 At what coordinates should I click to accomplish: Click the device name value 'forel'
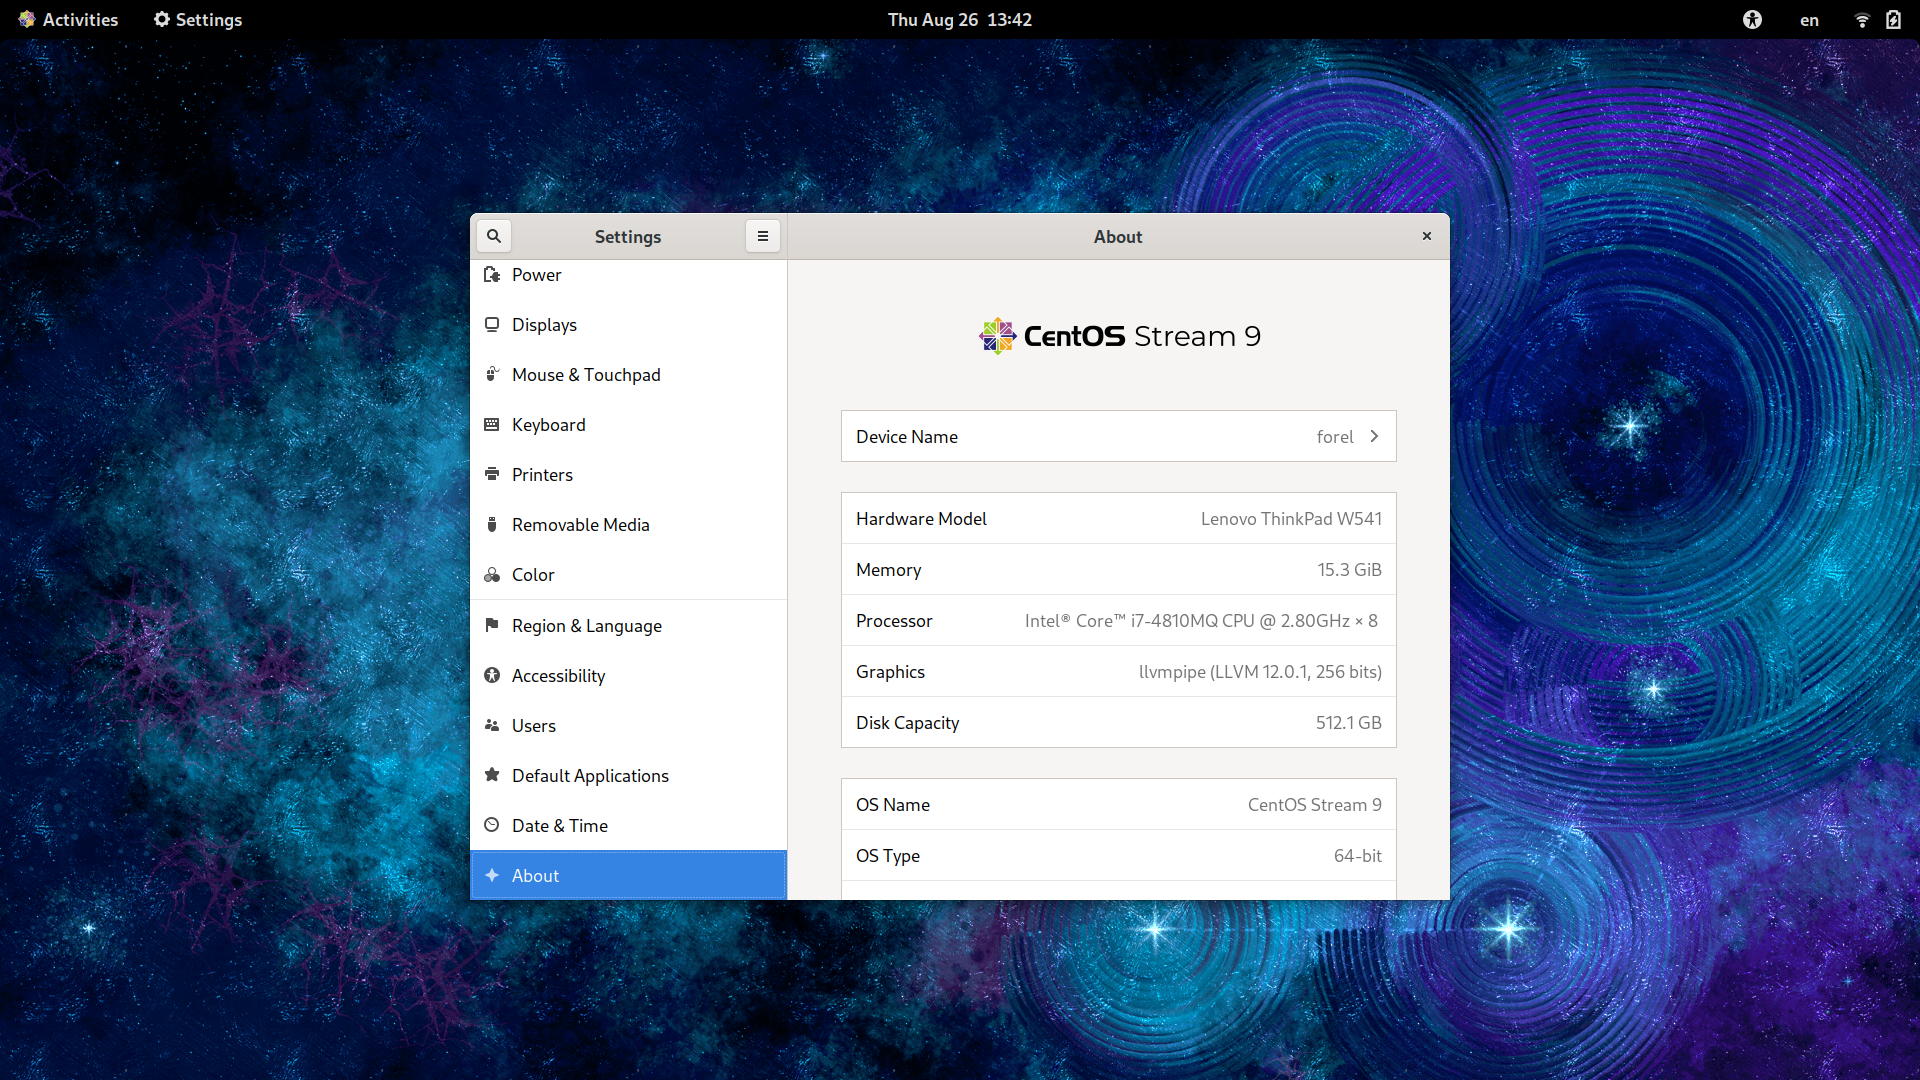click(x=1334, y=437)
